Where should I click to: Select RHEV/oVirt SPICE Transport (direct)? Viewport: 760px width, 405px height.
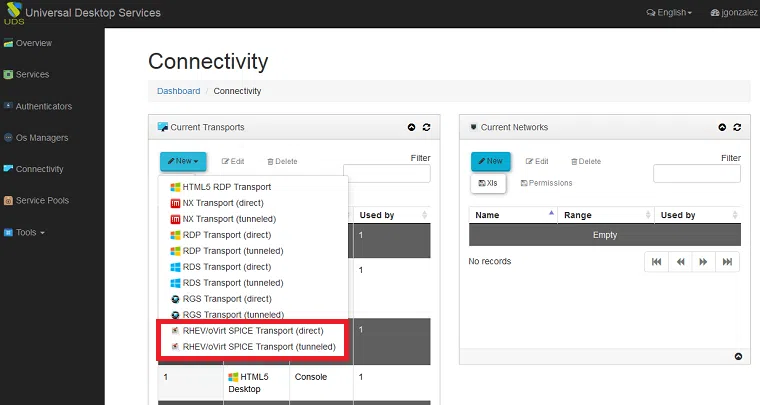click(x=253, y=330)
